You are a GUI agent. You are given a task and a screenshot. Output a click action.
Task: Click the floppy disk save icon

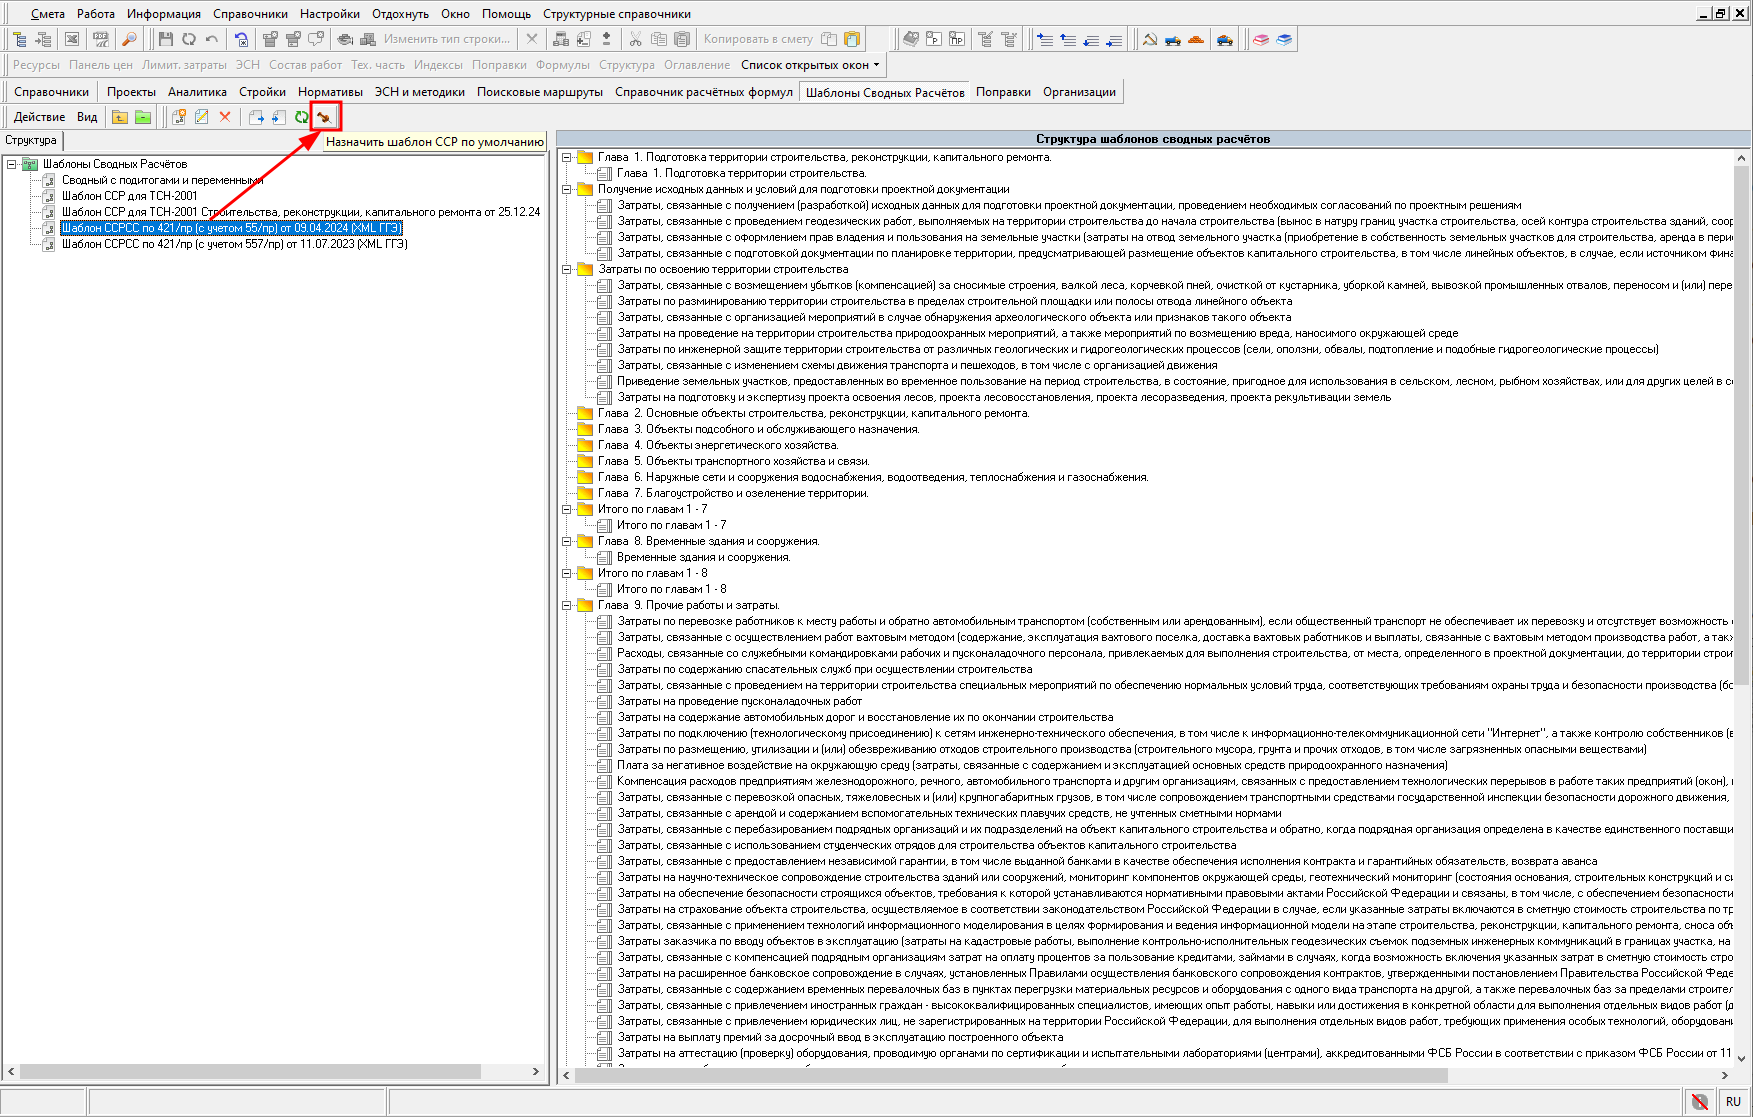click(166, 39)
